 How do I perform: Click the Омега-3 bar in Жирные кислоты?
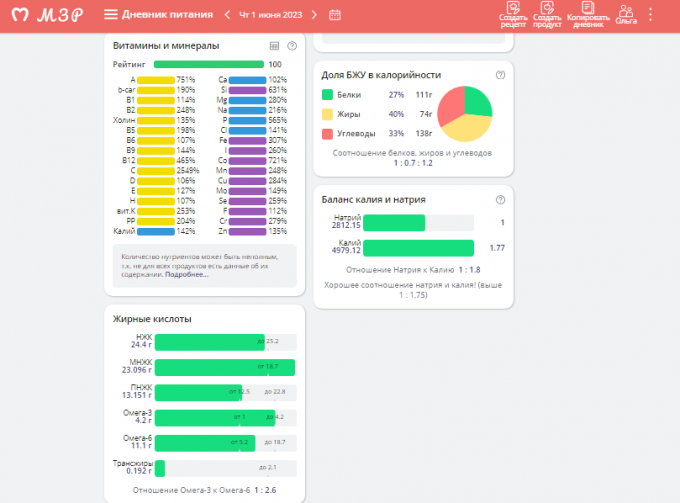coord(210,416)
